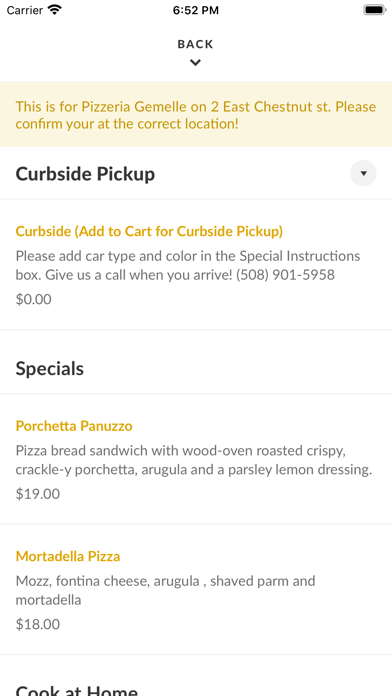Viewport: 392px width, 696px height.
Task: Select the Curbside Pickup section header
Action: (x=85, y=174)
